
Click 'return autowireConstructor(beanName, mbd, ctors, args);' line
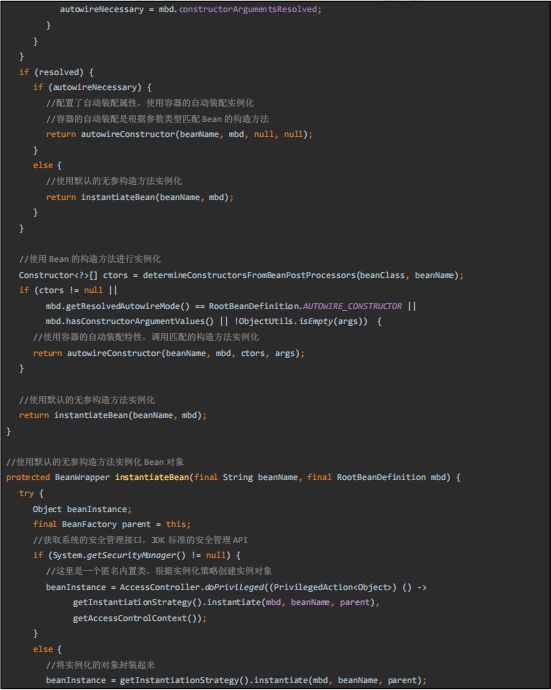(169, 353)
